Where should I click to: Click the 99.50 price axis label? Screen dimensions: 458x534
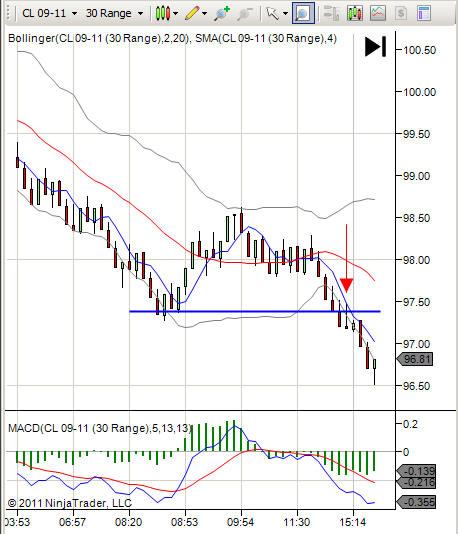[x=417, y=134]
